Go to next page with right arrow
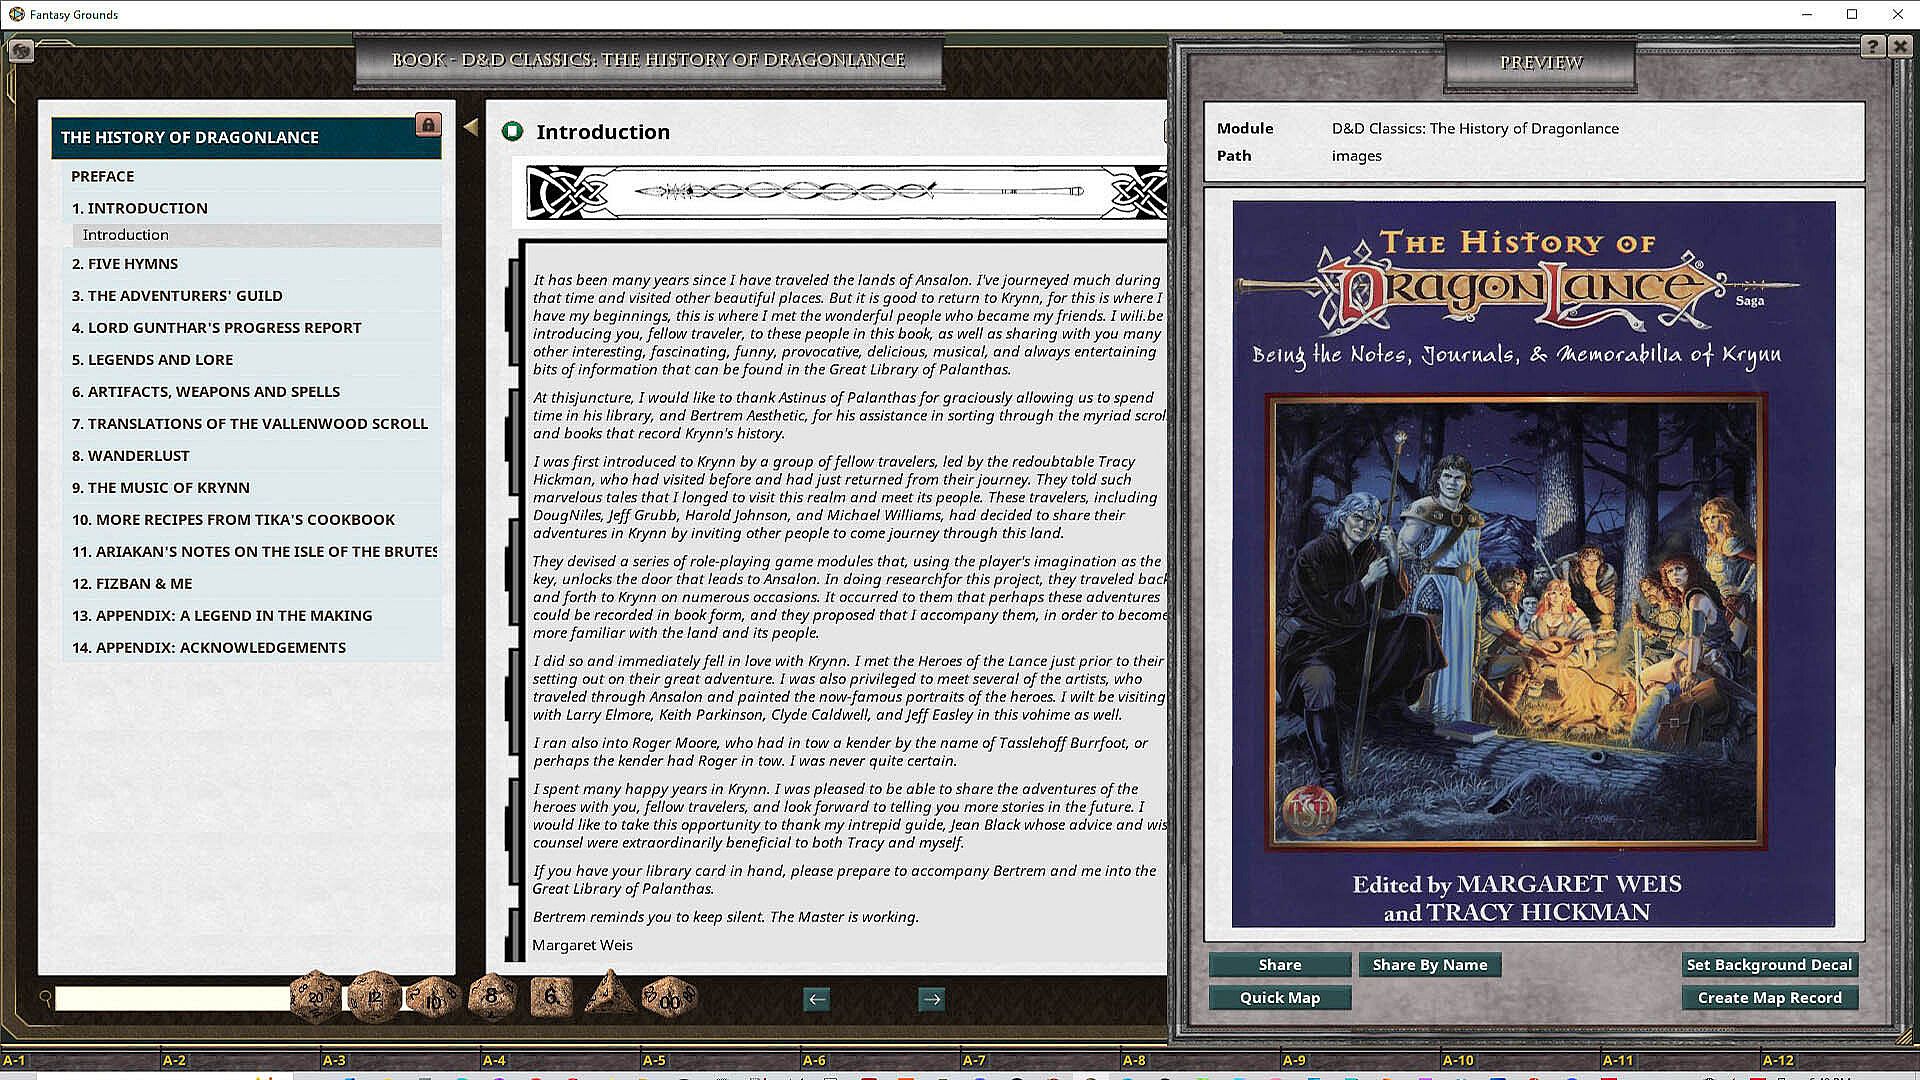The image size is (1920, 1080). coord(932,999)
